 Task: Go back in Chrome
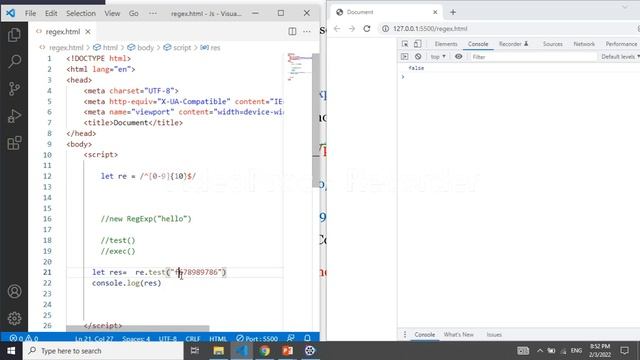click(337, 29)
